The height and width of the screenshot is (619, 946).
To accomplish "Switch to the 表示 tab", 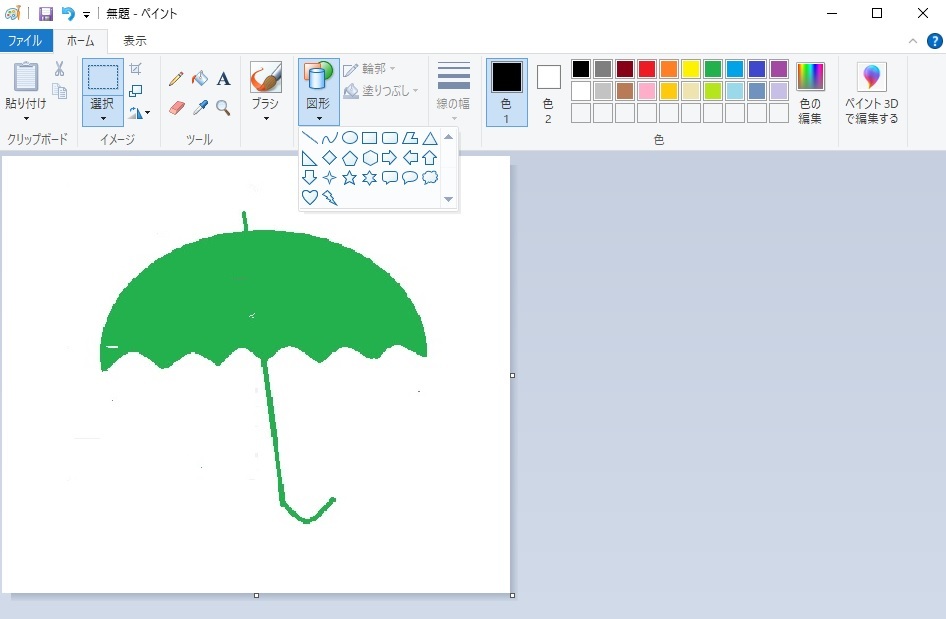I will pos(135,41).
